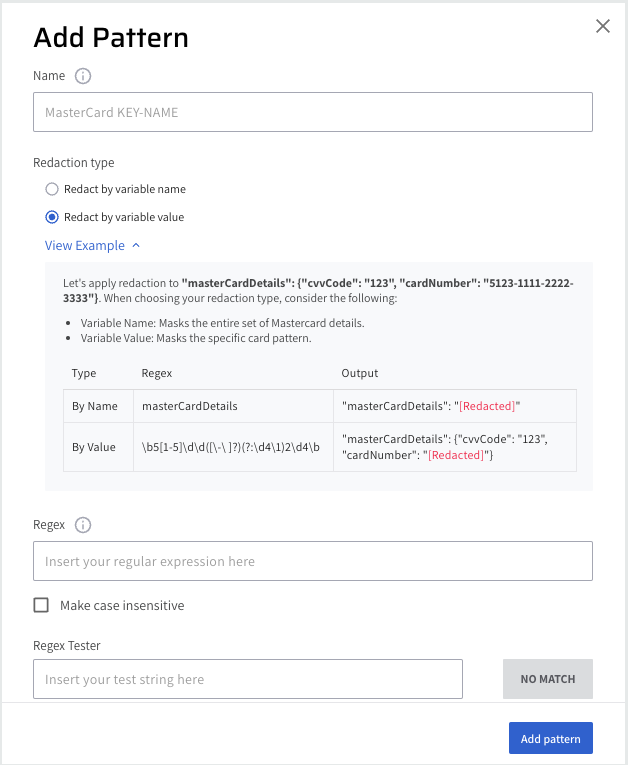The image size is (628, 765).
Task: Click the info icon beside Regex
Action: [84, 525]
